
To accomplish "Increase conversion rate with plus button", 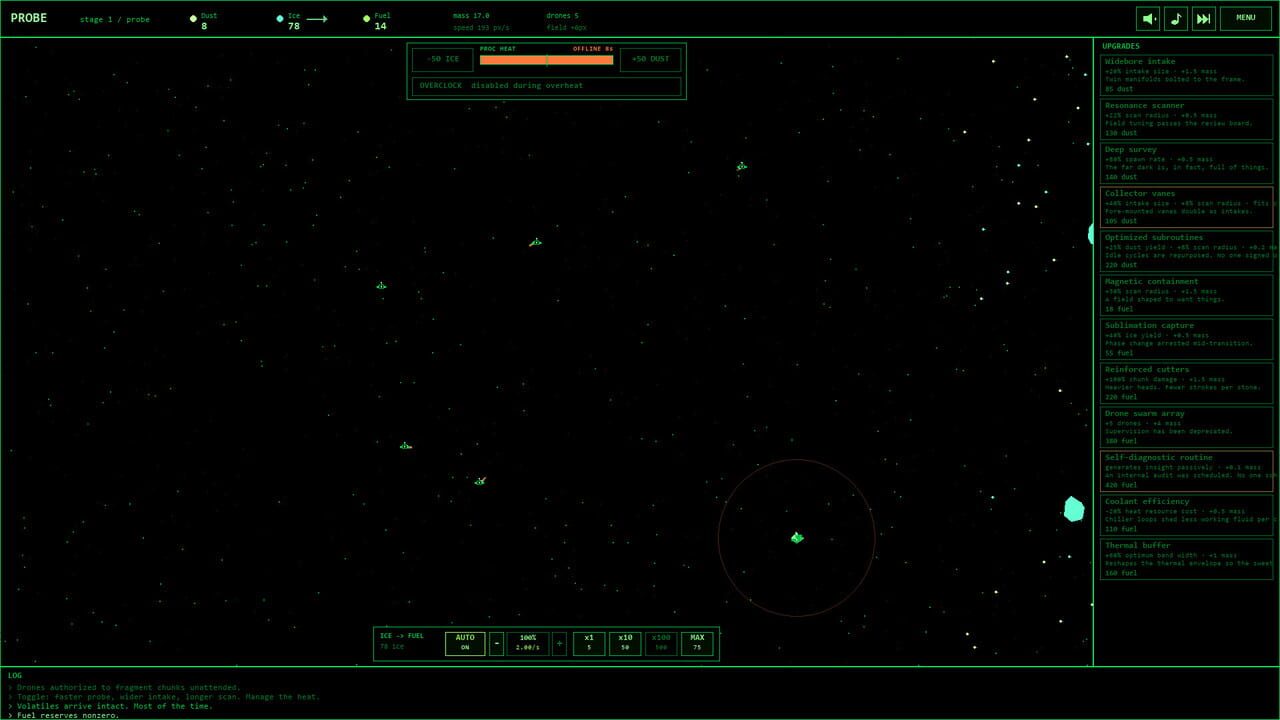I will [559, 643].
